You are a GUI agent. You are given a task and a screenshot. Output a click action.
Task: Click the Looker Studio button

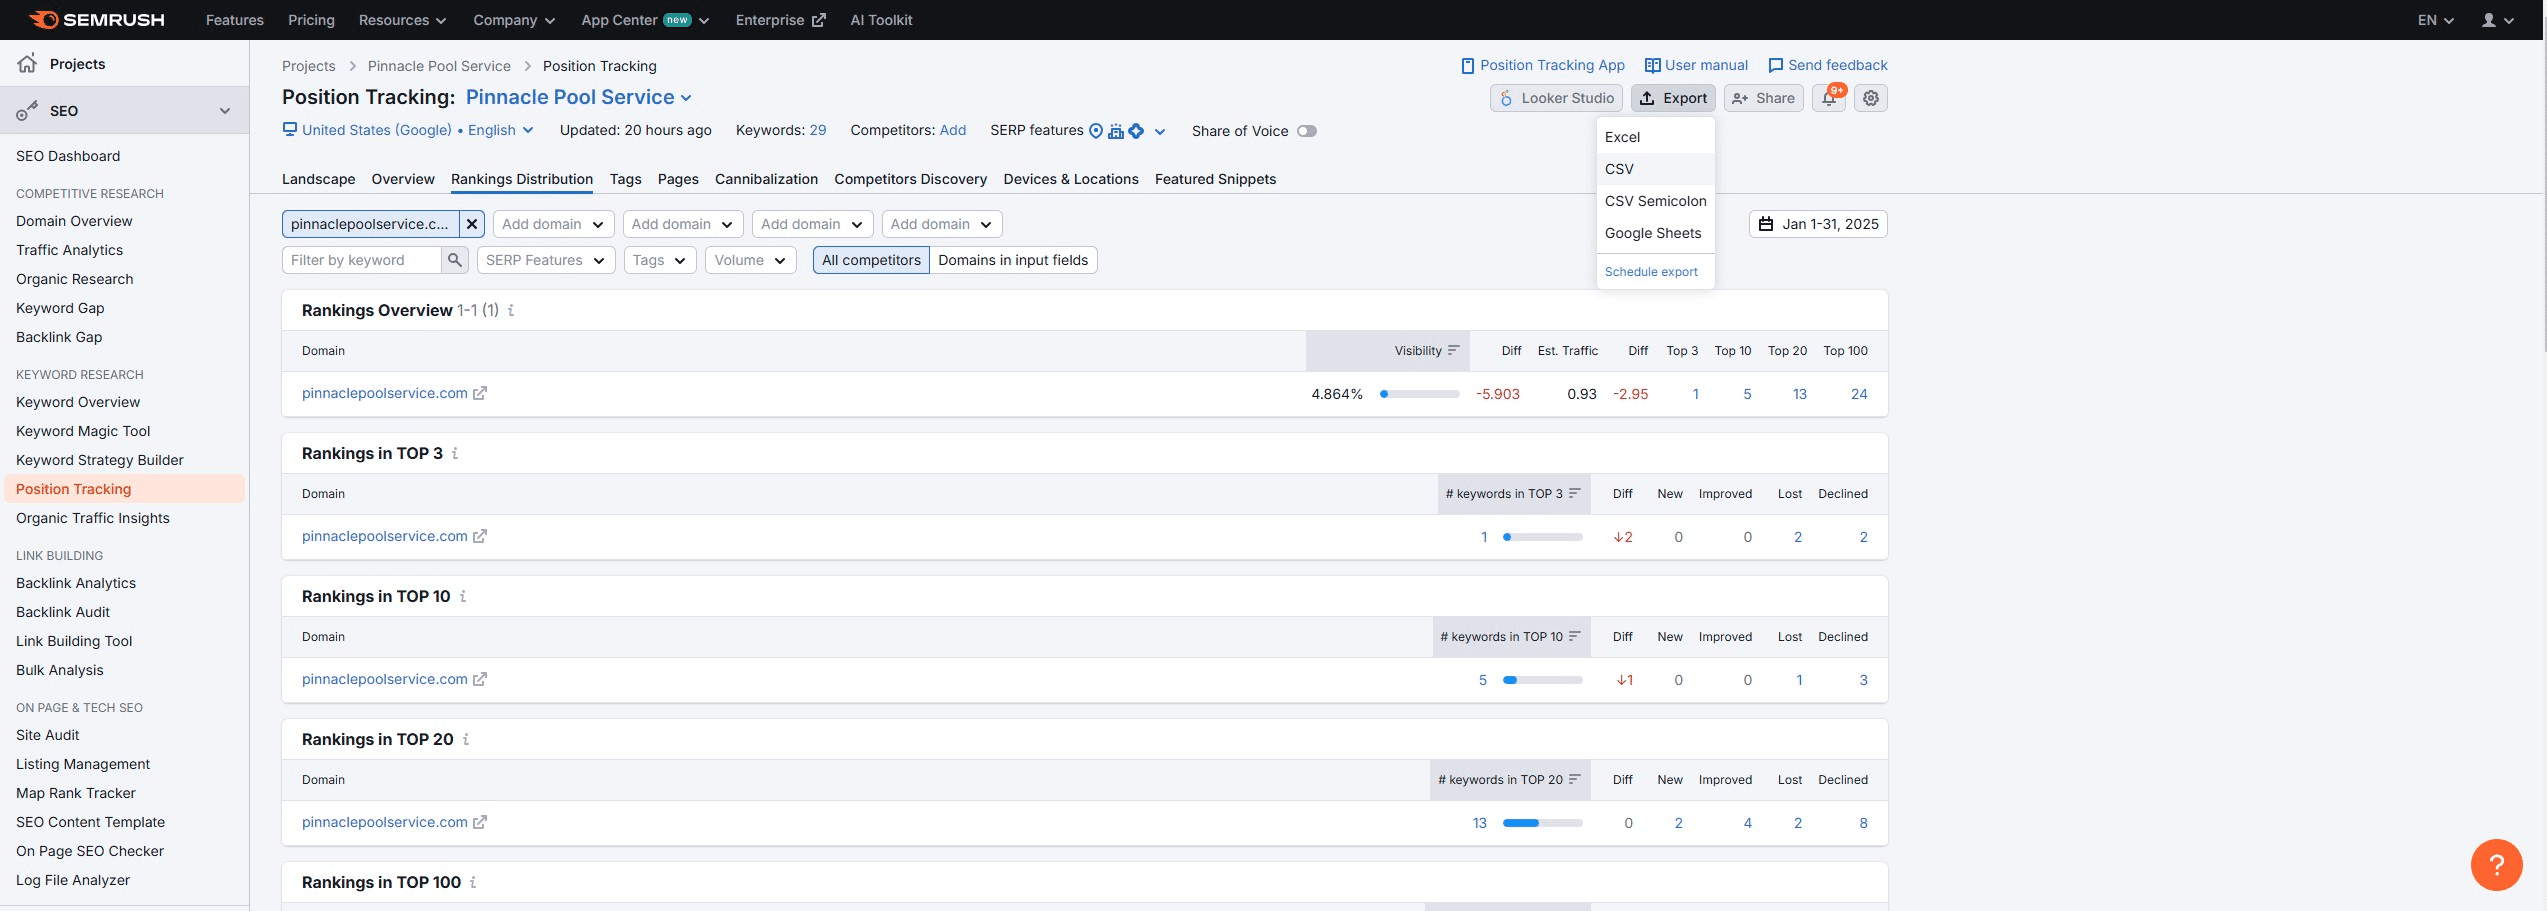point(1555,98)
